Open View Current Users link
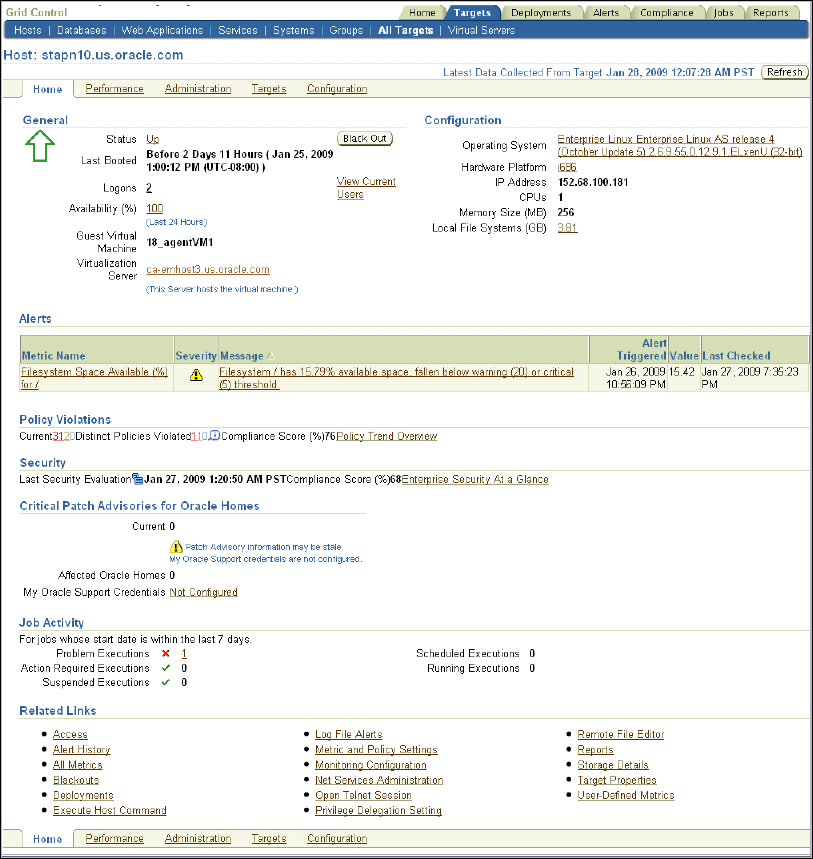 click(366, 187)
